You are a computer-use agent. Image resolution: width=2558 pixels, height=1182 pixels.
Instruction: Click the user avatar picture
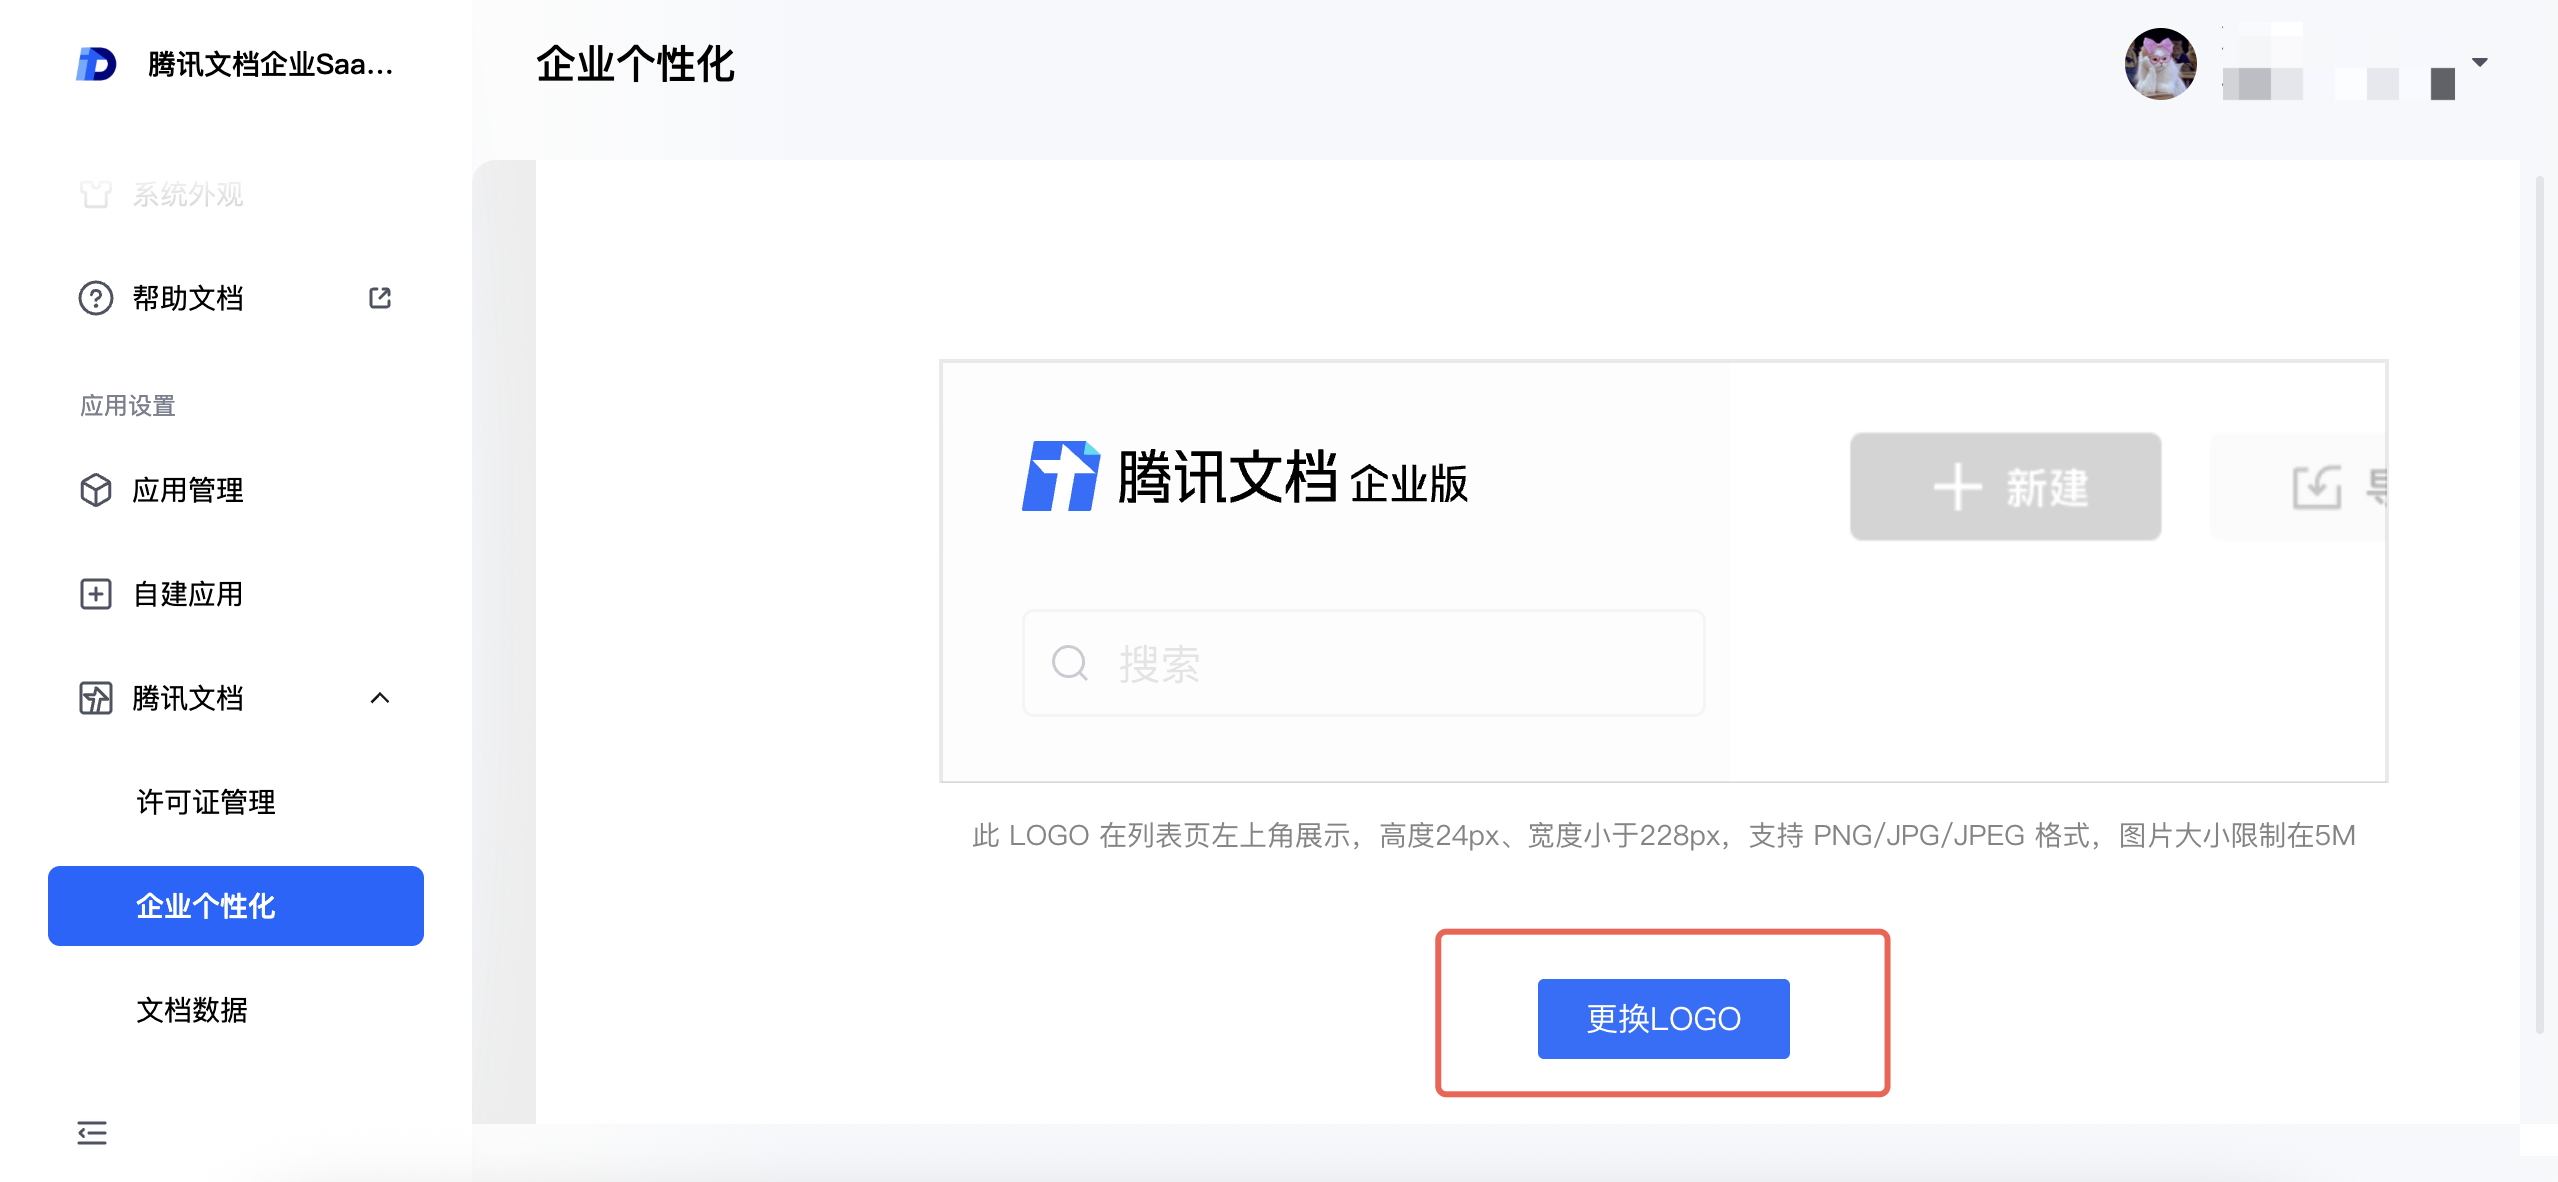click(x=2160, y=64)
